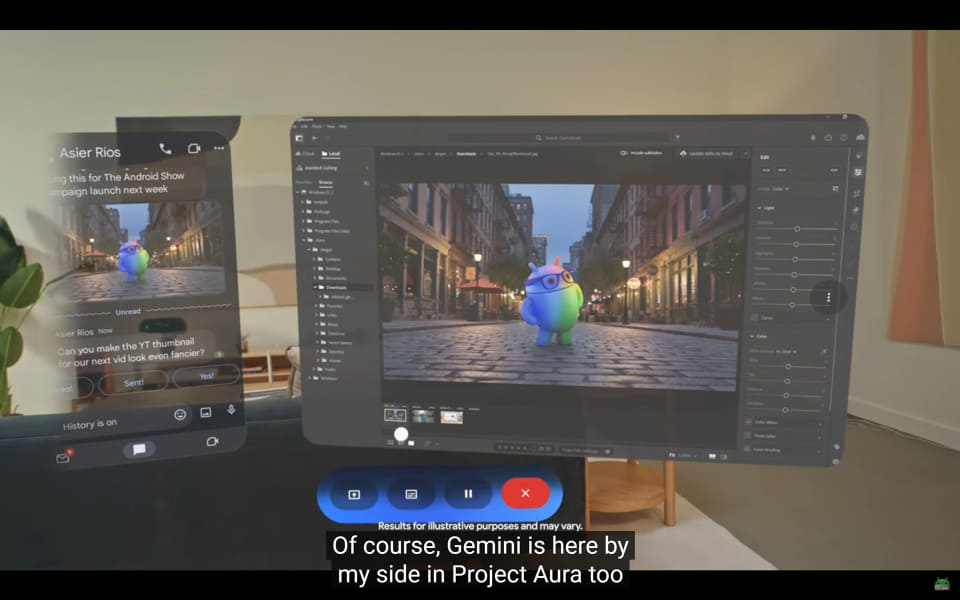Click the Temp slider handle in the Color section
The width and height of the screenshot is (960, 600).
(788, 367)
